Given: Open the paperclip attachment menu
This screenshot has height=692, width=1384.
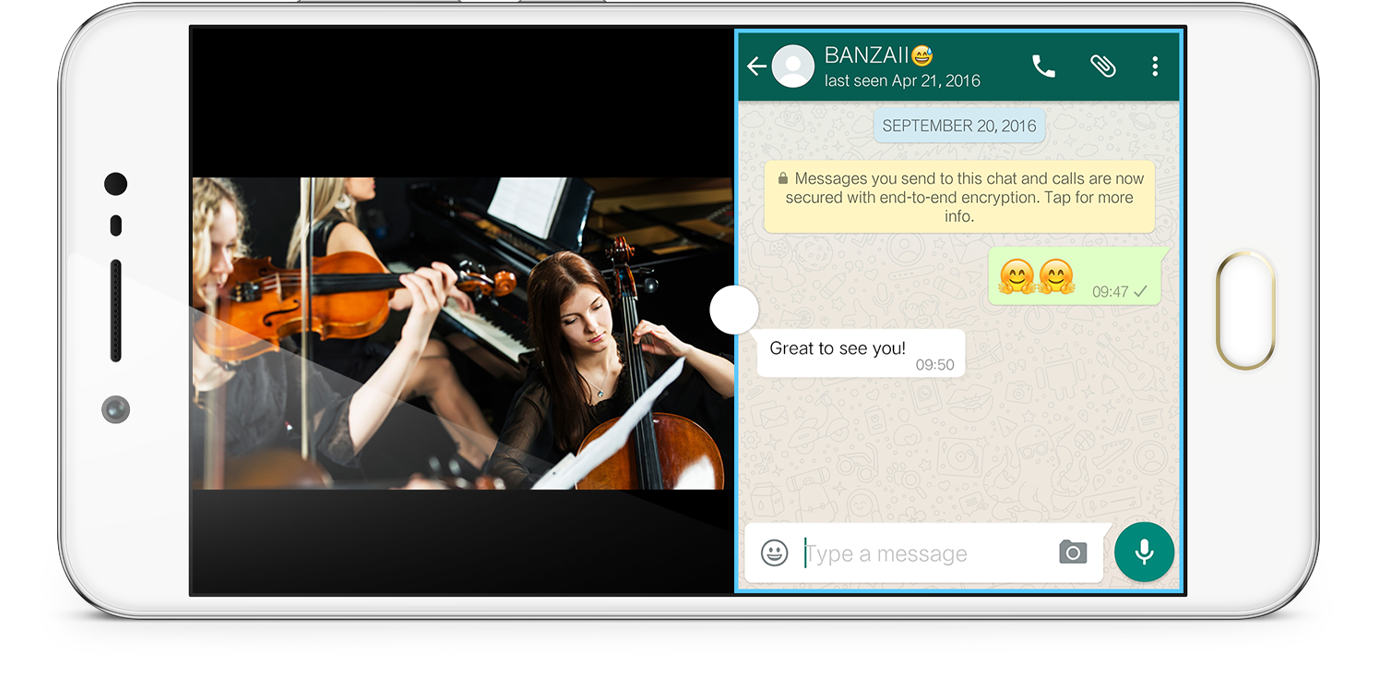Looking at the screenshot, I should (1102, 66).
